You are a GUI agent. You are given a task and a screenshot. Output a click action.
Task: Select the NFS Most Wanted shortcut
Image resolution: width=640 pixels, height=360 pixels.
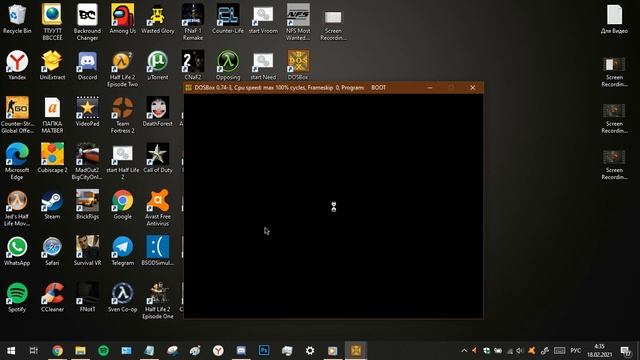tap(298, 22)
